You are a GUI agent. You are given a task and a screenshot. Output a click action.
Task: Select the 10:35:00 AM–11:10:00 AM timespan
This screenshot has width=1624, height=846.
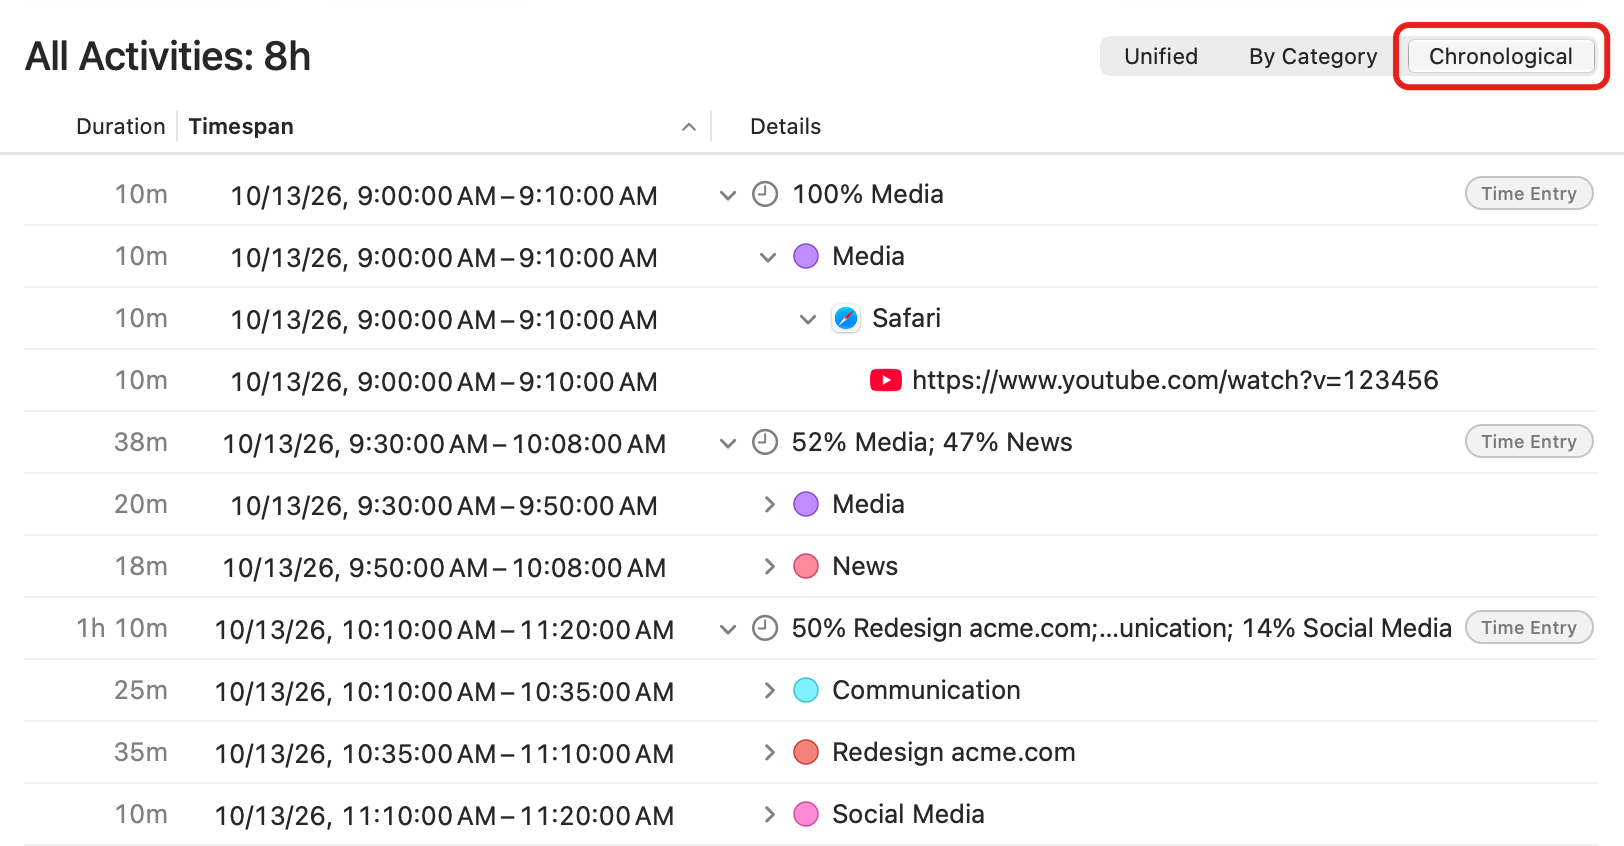444,753
